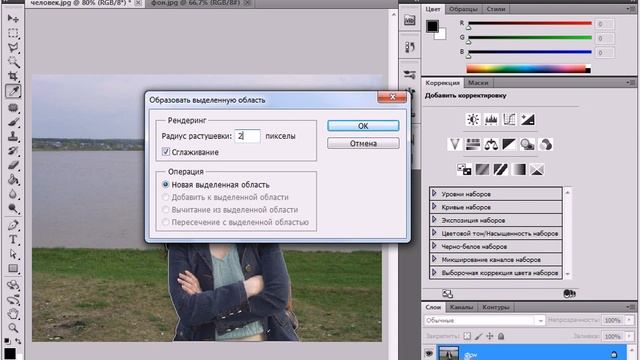Select the Brush tool

pyautogui.click(x=13, y=122)
